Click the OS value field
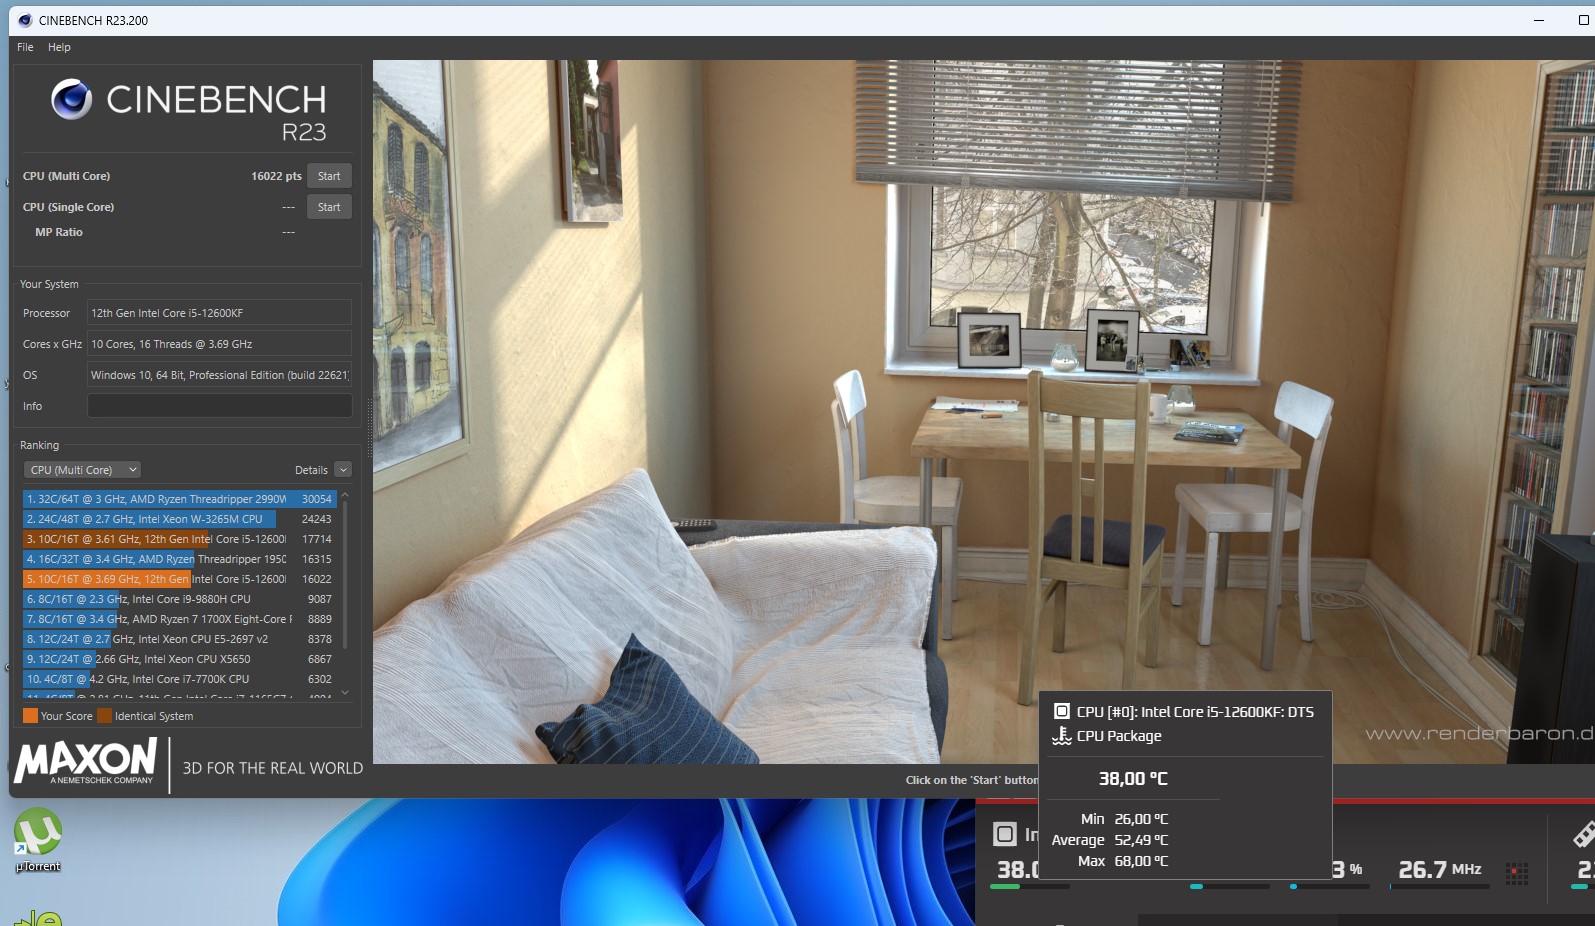This screenshot has height=926, width=1595. pyautogui.click(x=219, y=375)
